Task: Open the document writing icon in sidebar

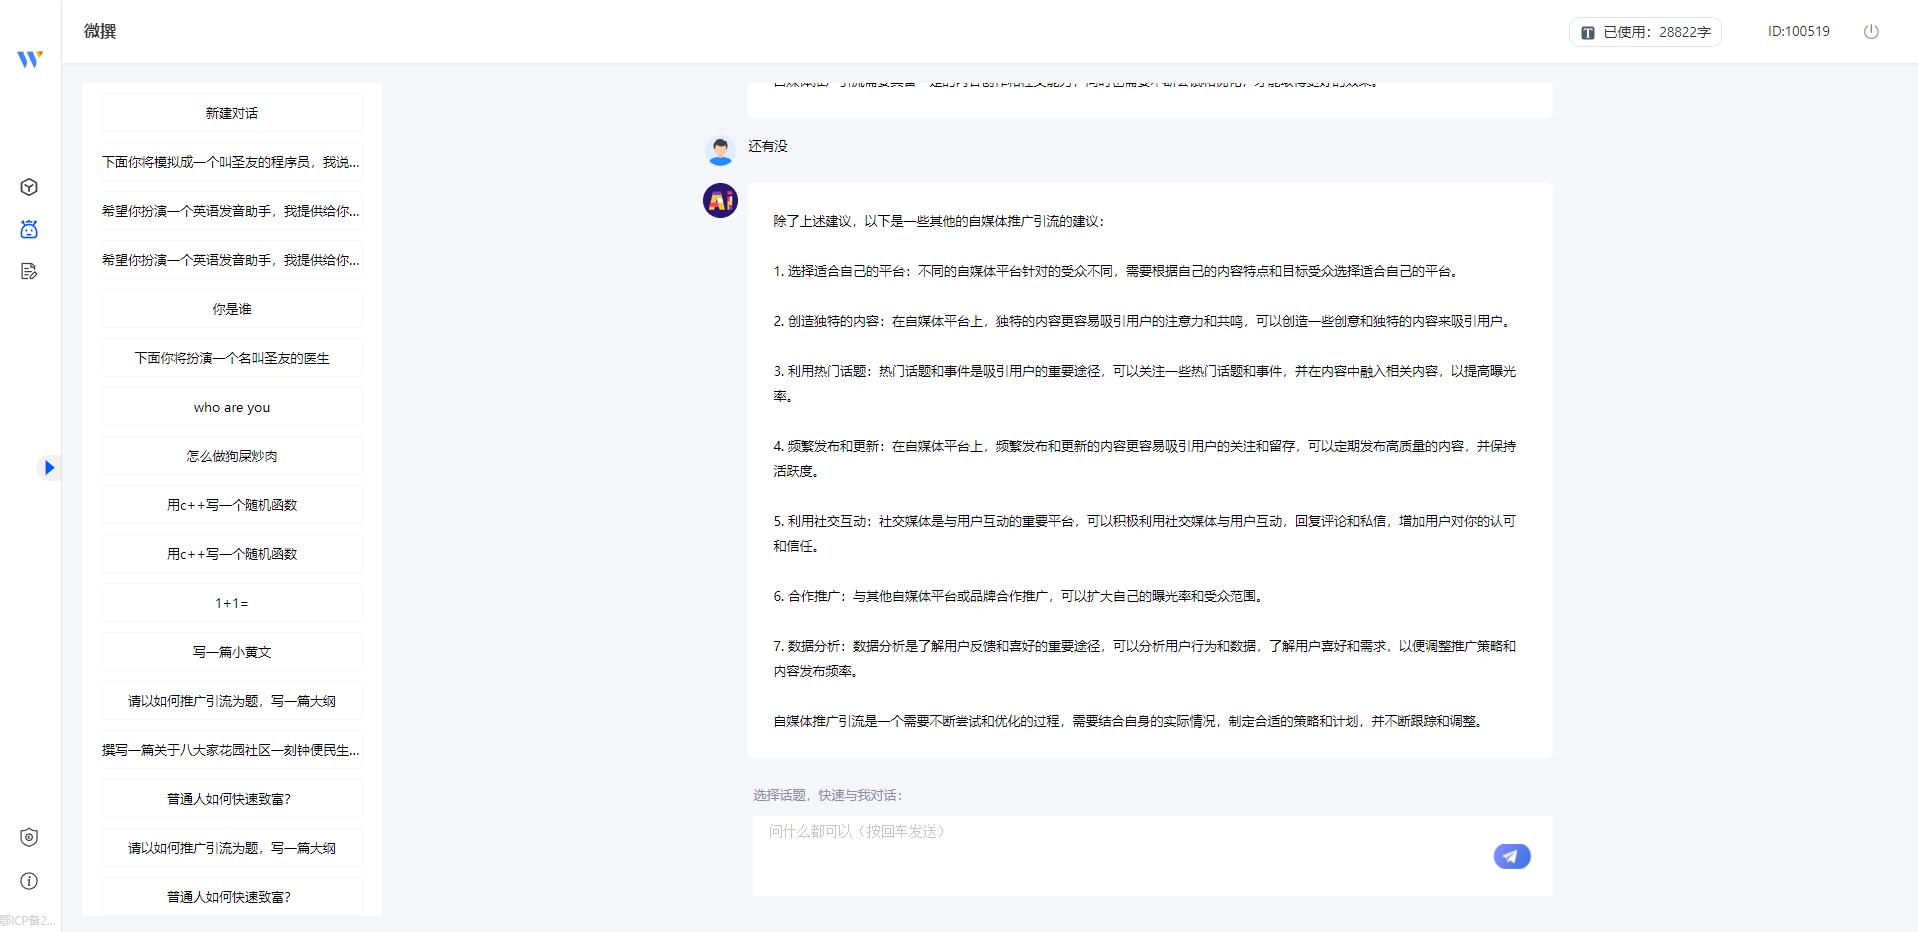Action: pyautogui.click(x=29, y=271)
